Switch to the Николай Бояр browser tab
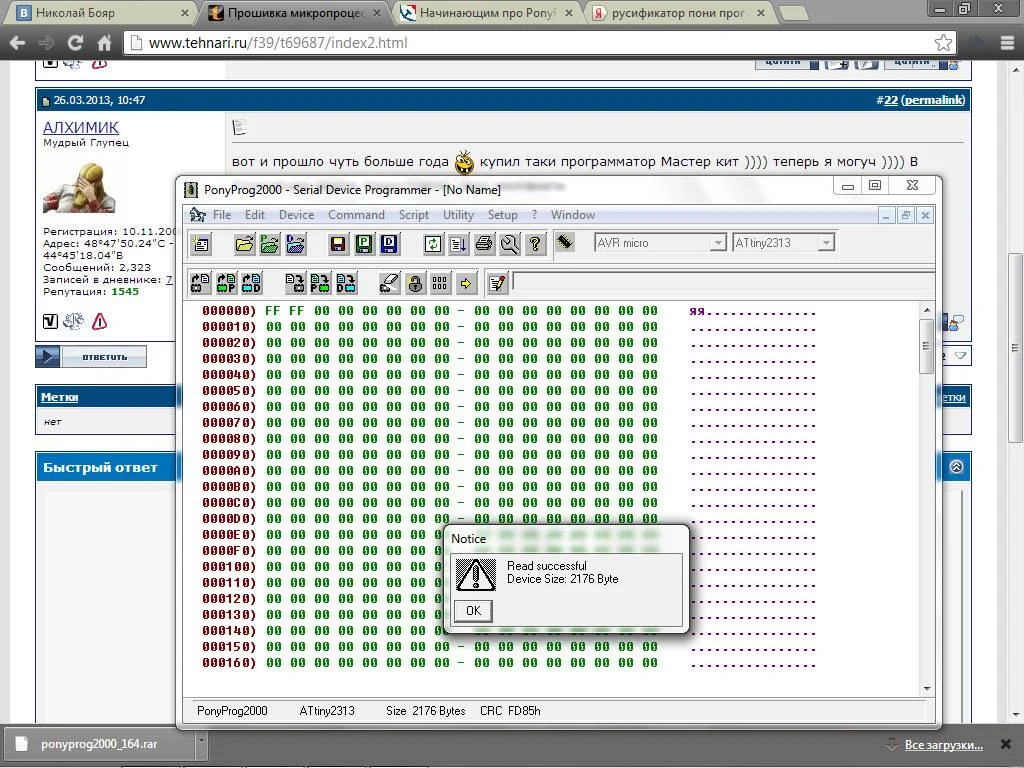This screenshot has width=1024, height=768. pos(100,12)
